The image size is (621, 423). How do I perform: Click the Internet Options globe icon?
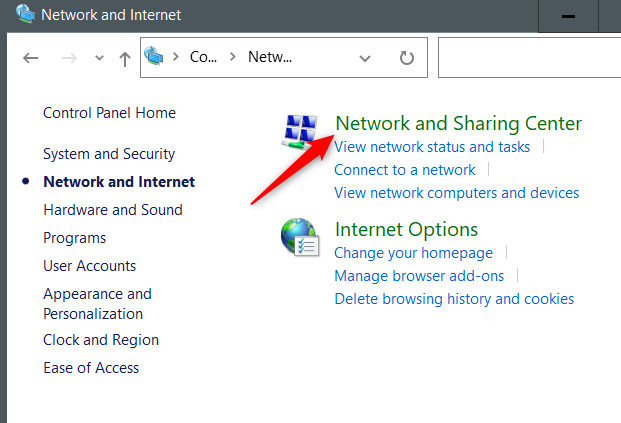point(299,238)
